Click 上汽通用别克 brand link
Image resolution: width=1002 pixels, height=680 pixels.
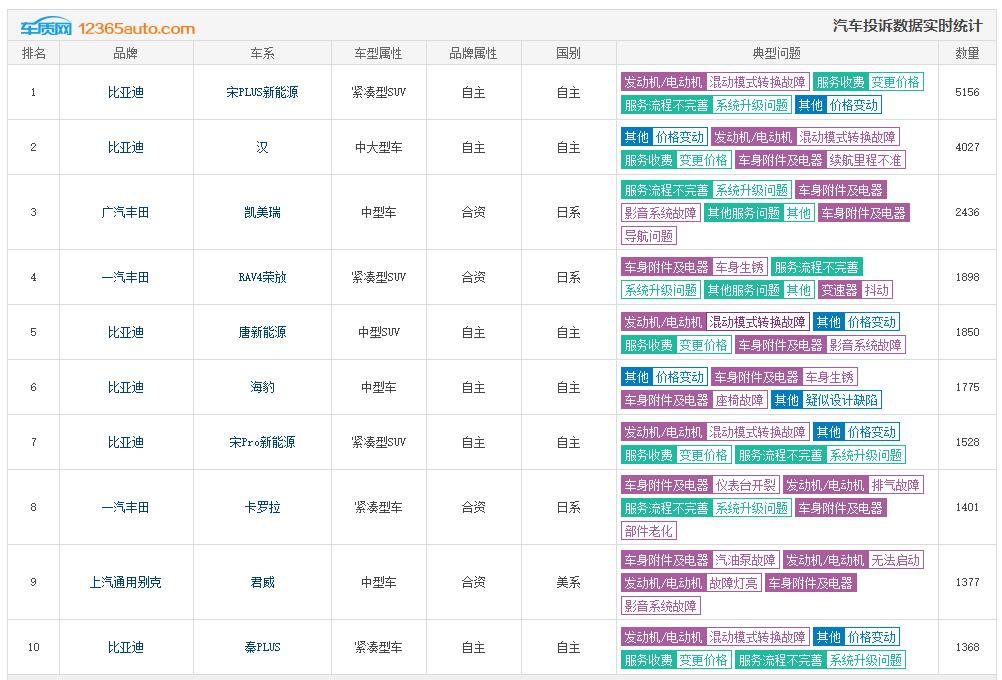point(125,582)
